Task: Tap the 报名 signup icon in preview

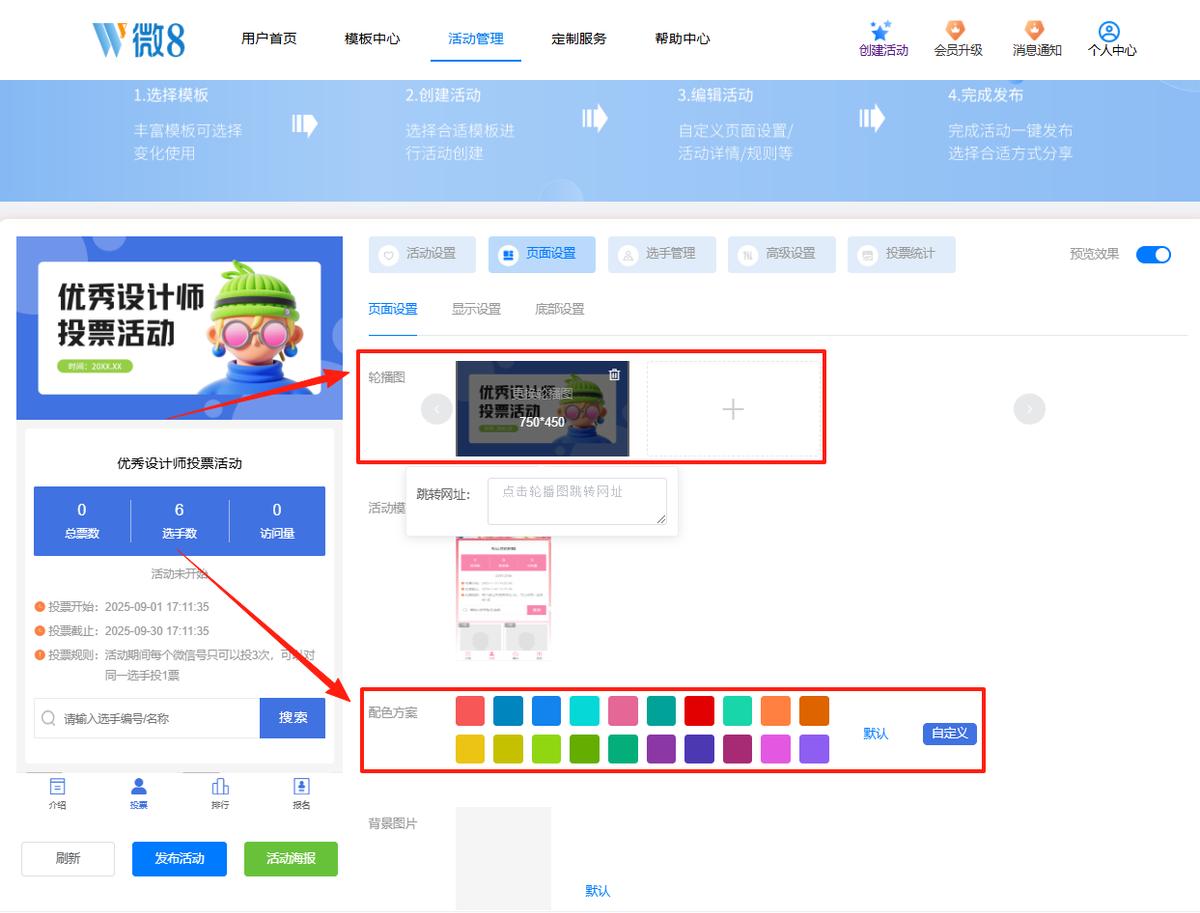Action: coord(301,786)
